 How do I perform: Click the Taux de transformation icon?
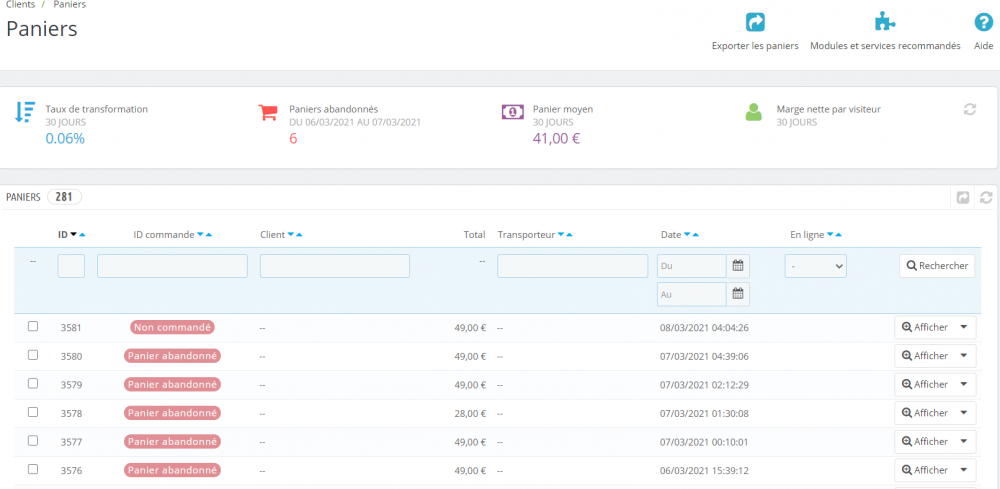[25, 112]
